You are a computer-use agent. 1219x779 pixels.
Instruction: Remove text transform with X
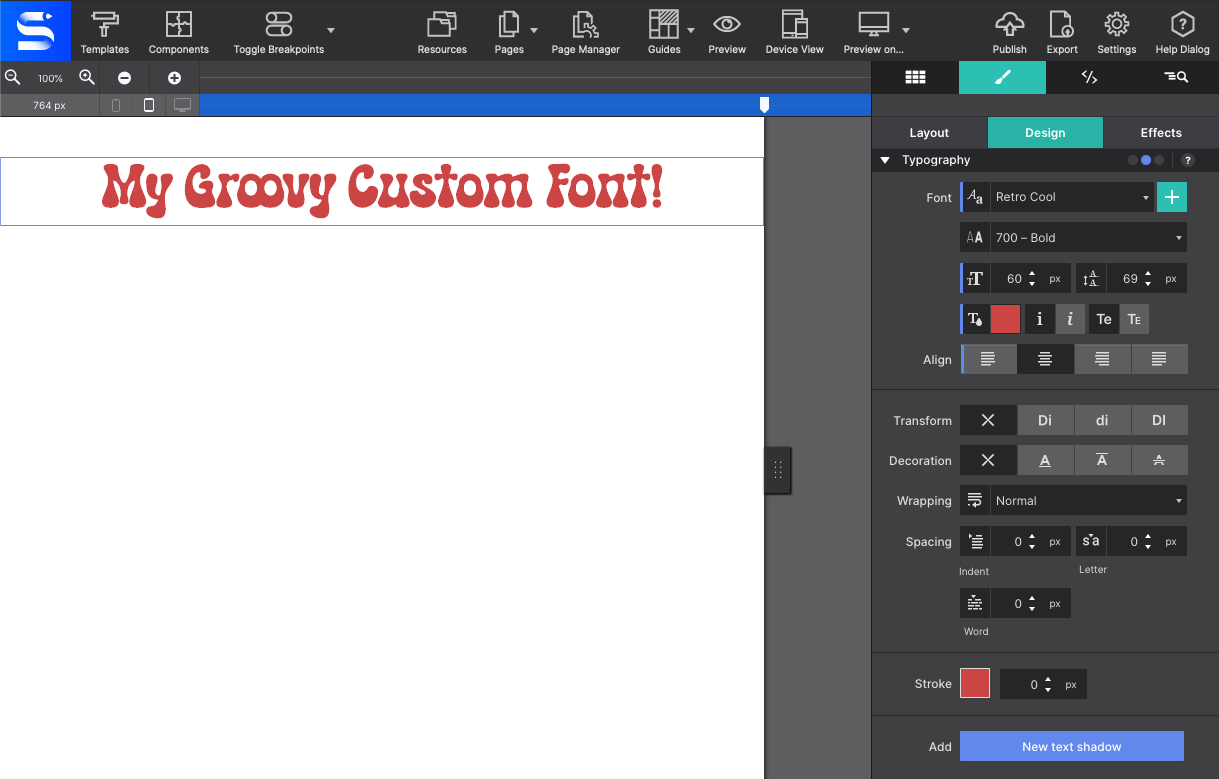pyautogui.click(x=988, y=420)
